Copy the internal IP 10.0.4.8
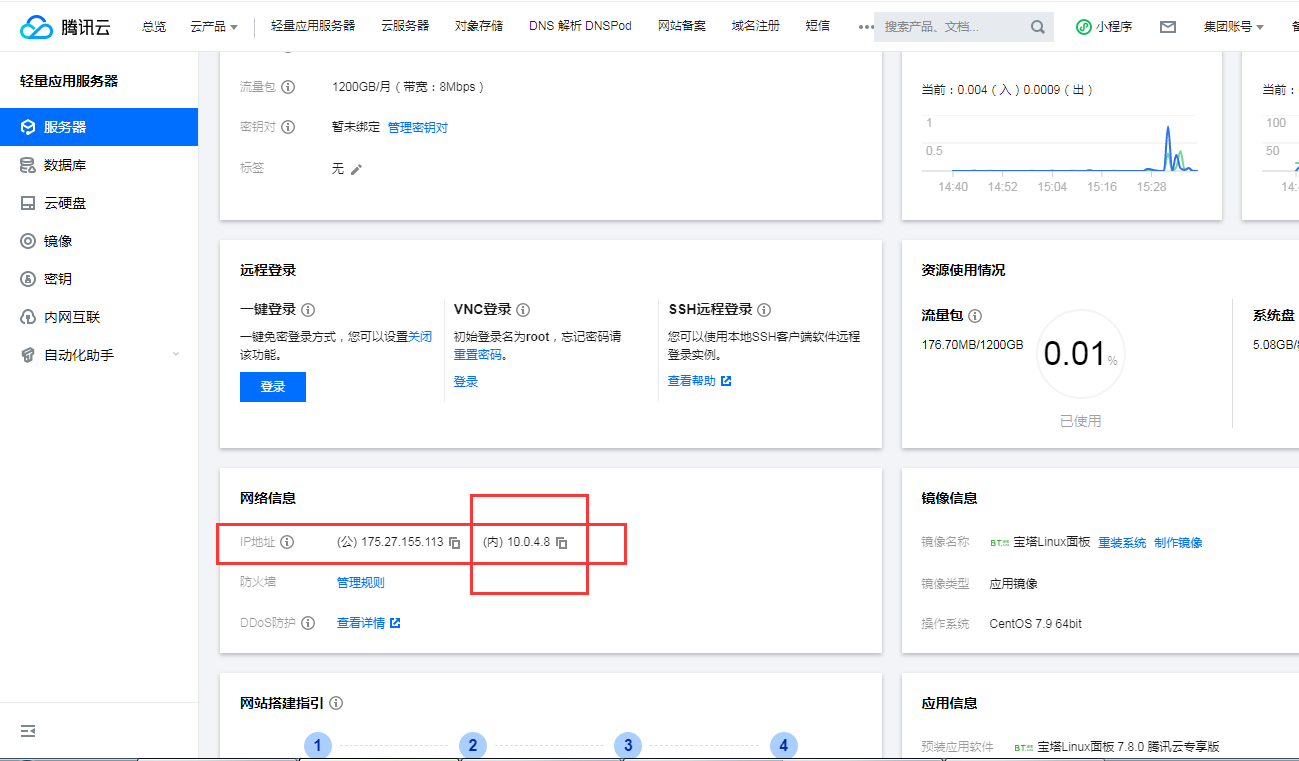 click(562, 543)
